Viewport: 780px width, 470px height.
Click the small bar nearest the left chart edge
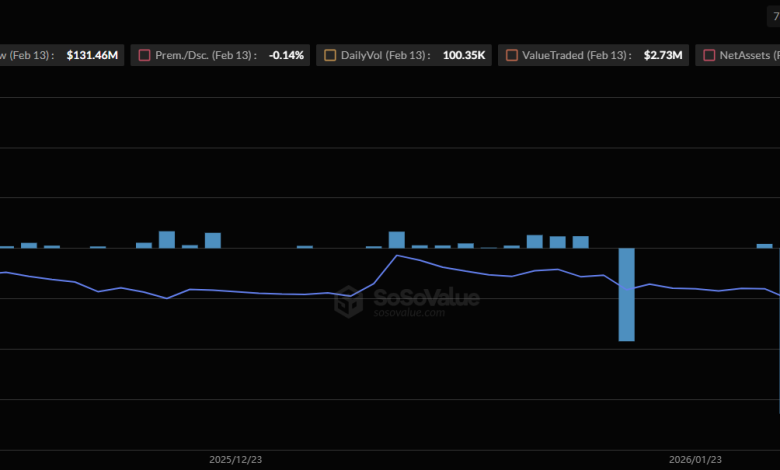point(6,246)
